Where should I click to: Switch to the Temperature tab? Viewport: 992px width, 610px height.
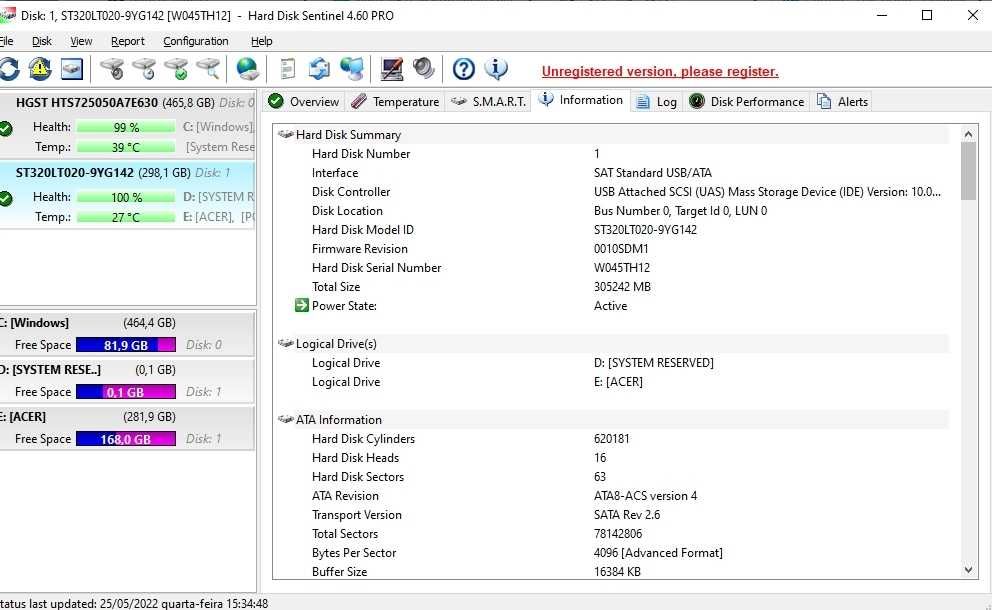pyautogui.click(x=395, y=101)
